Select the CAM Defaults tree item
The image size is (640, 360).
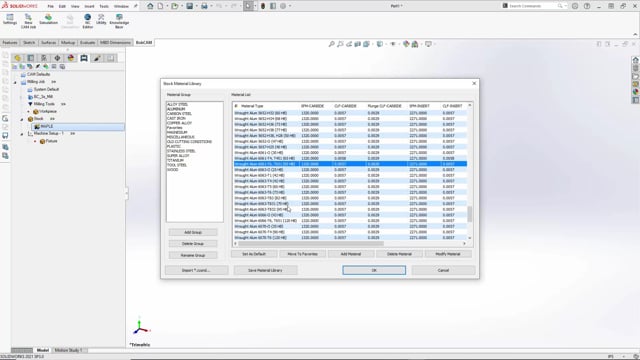point(38,74)
